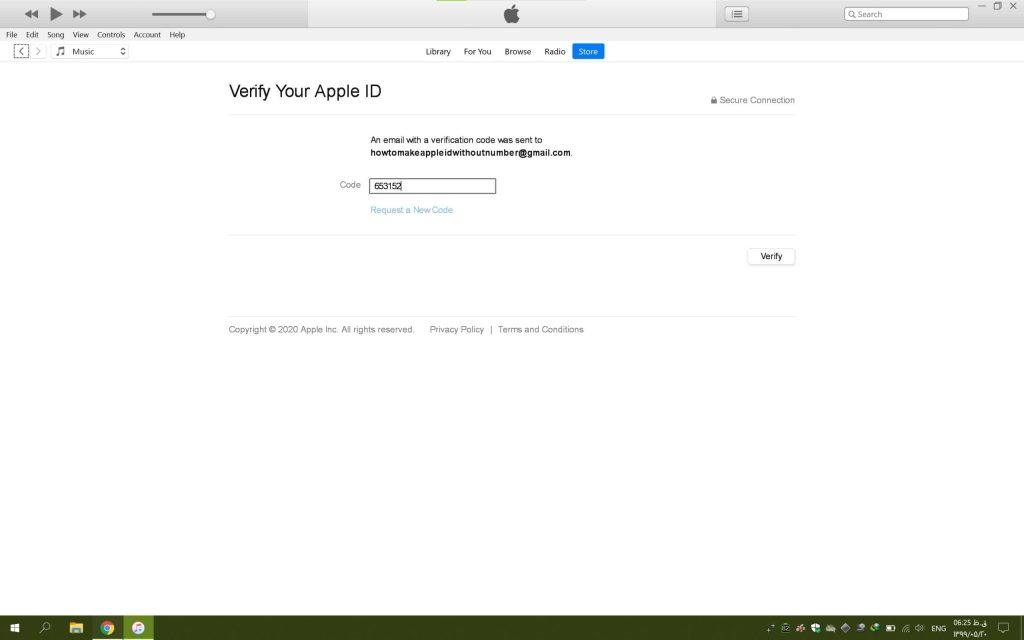Click the Verify button
1024x640 pixels.
click(x=771, y=256)
